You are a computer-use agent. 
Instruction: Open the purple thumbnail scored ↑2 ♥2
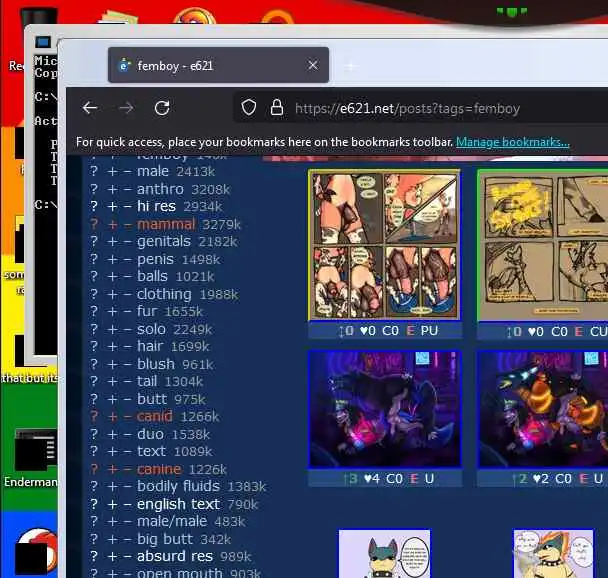point(543,409)
